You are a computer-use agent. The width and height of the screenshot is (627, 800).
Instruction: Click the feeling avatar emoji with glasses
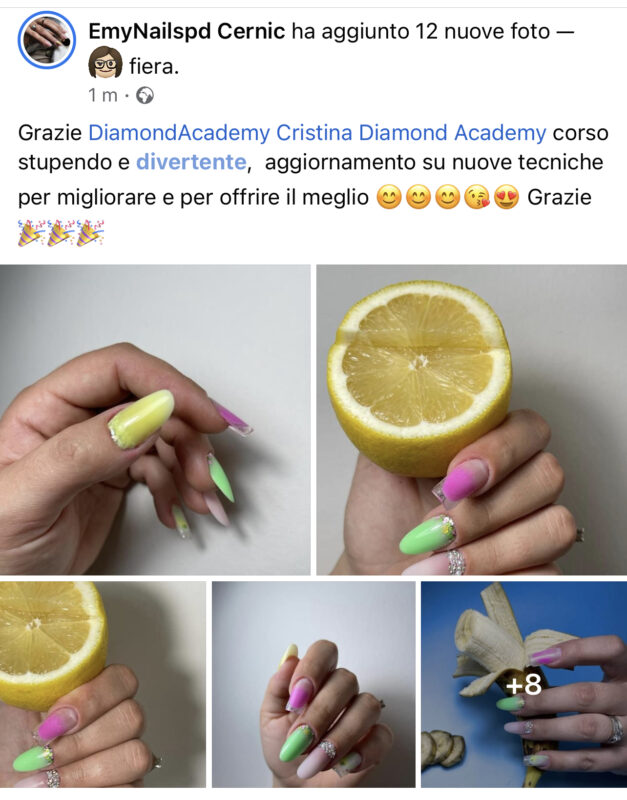coord(105,63)
